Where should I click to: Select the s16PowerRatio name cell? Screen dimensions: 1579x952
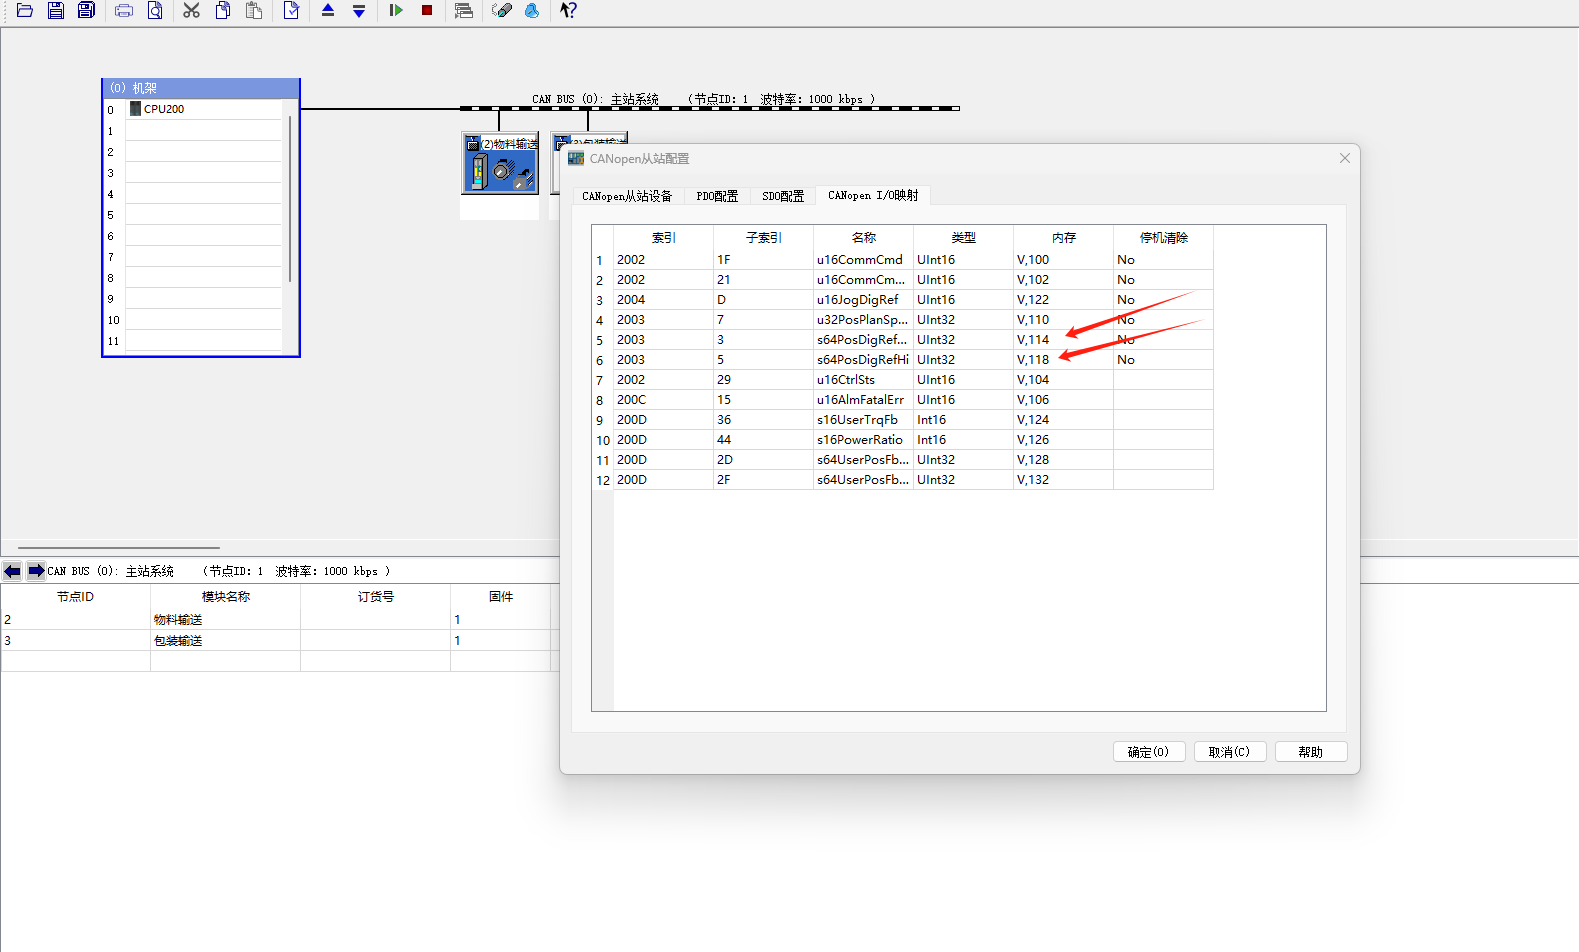864,440
